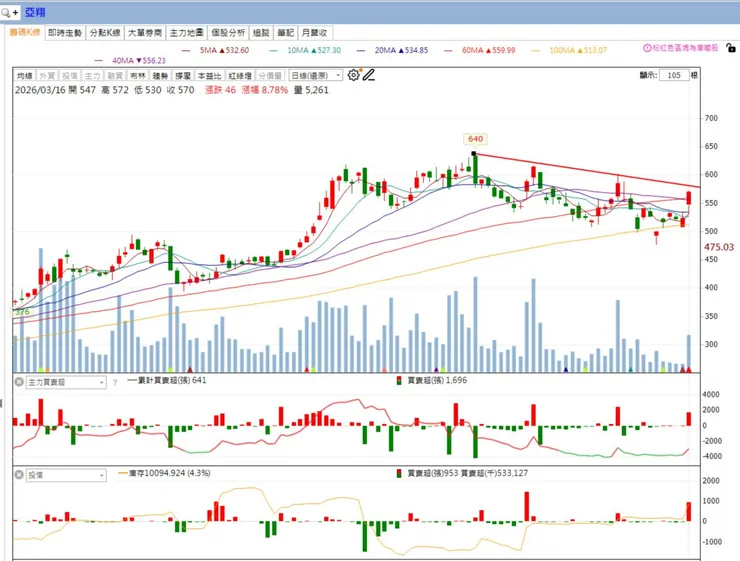Toggle the 趨勢 trend button
The height and width of the screenshot is (561, 740).
coord(160,75)
